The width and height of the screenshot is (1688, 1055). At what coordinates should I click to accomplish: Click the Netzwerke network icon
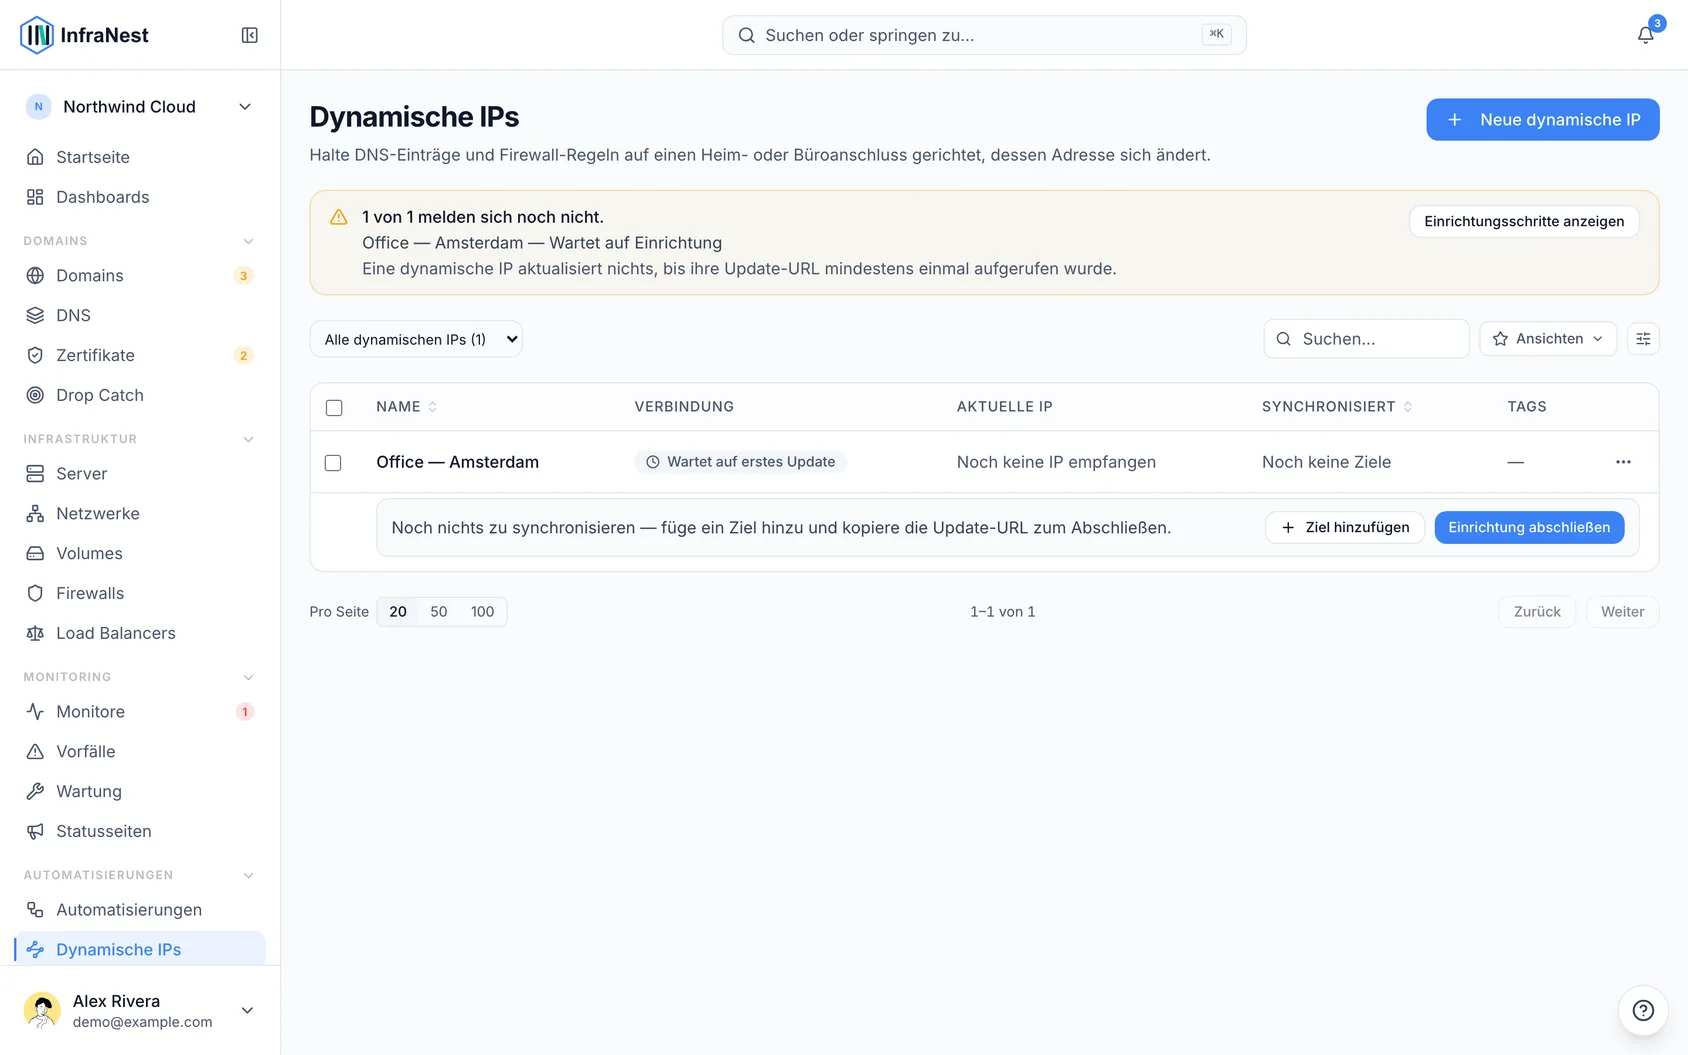pos(35,513)
